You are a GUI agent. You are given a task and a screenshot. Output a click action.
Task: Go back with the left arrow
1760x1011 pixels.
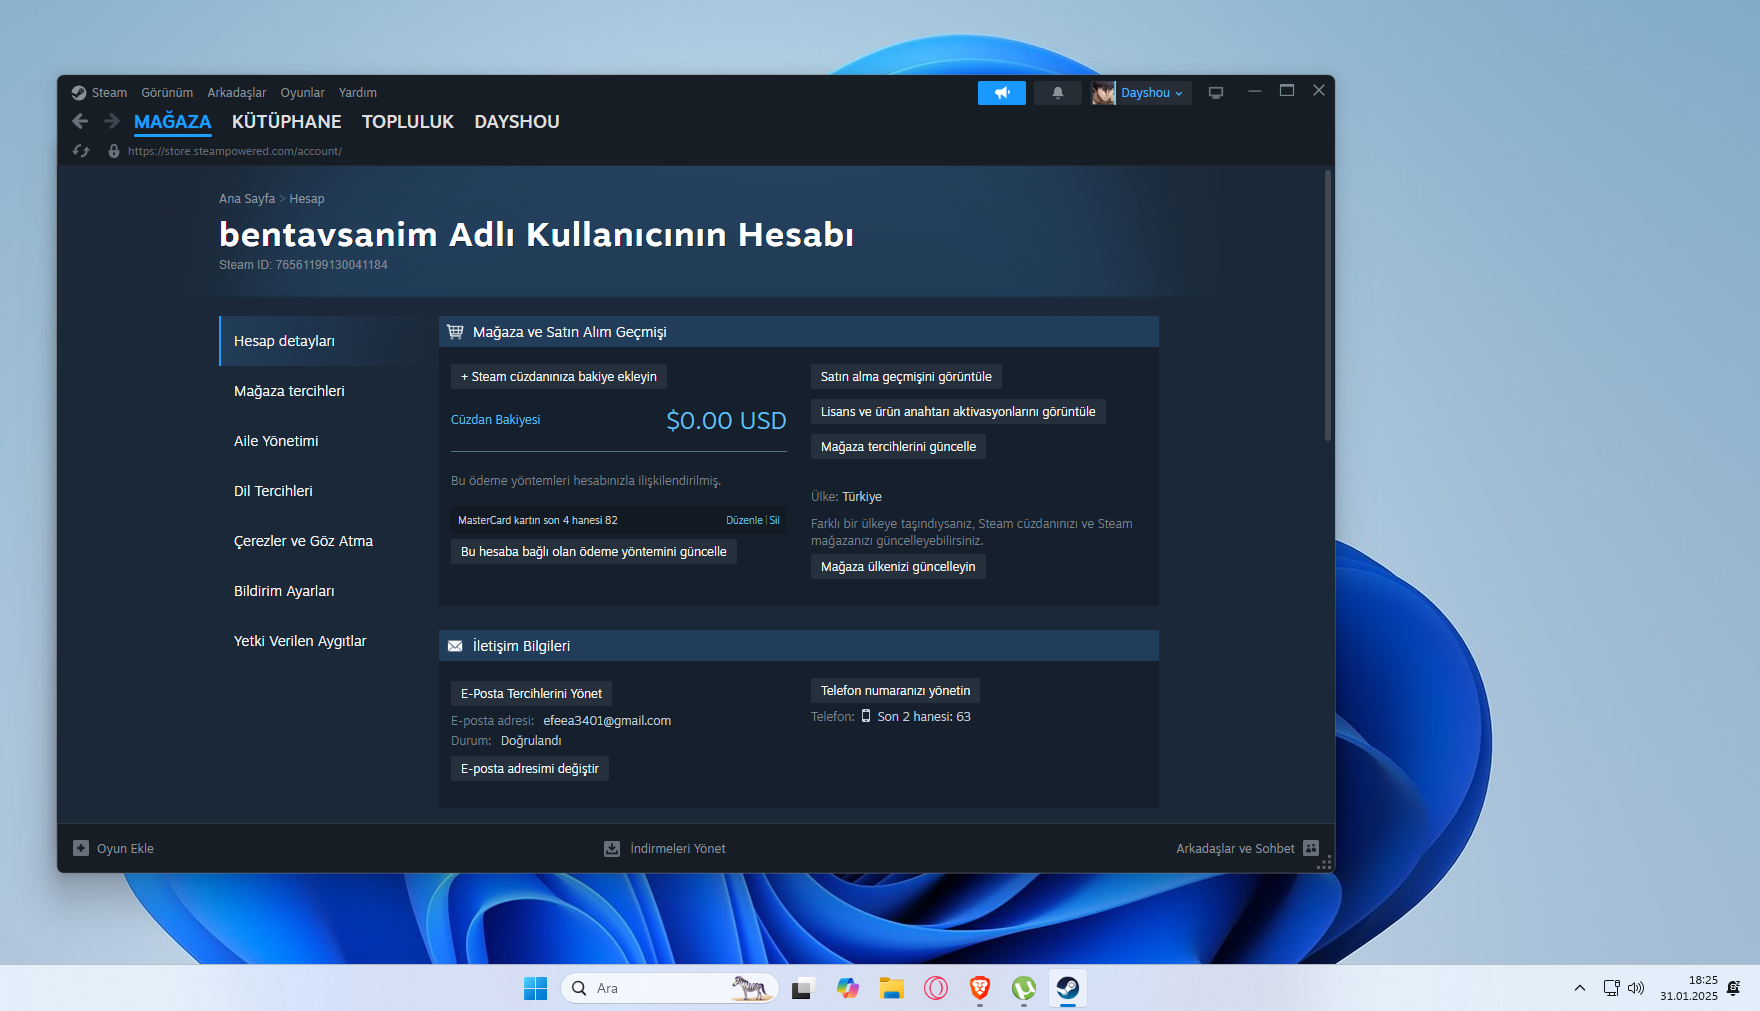coord(80,121)
